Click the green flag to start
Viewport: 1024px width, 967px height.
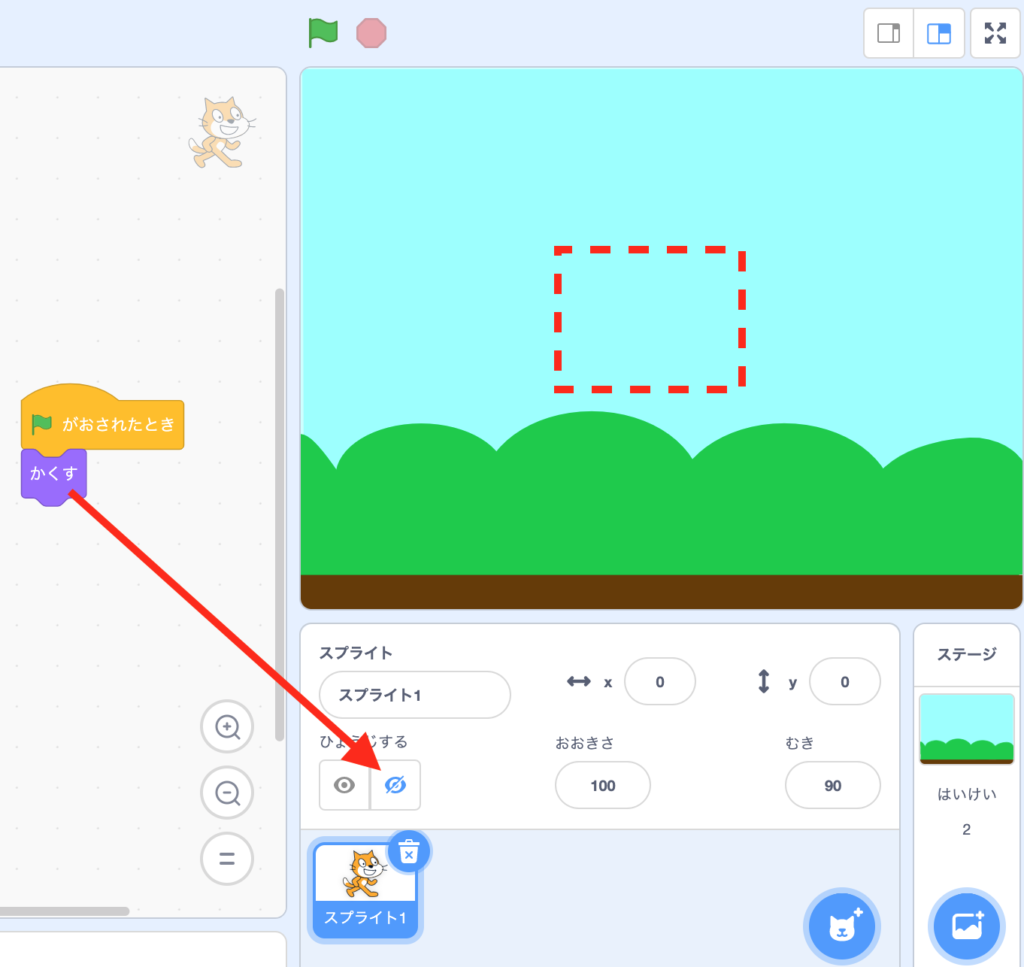[x=323, y=33]
